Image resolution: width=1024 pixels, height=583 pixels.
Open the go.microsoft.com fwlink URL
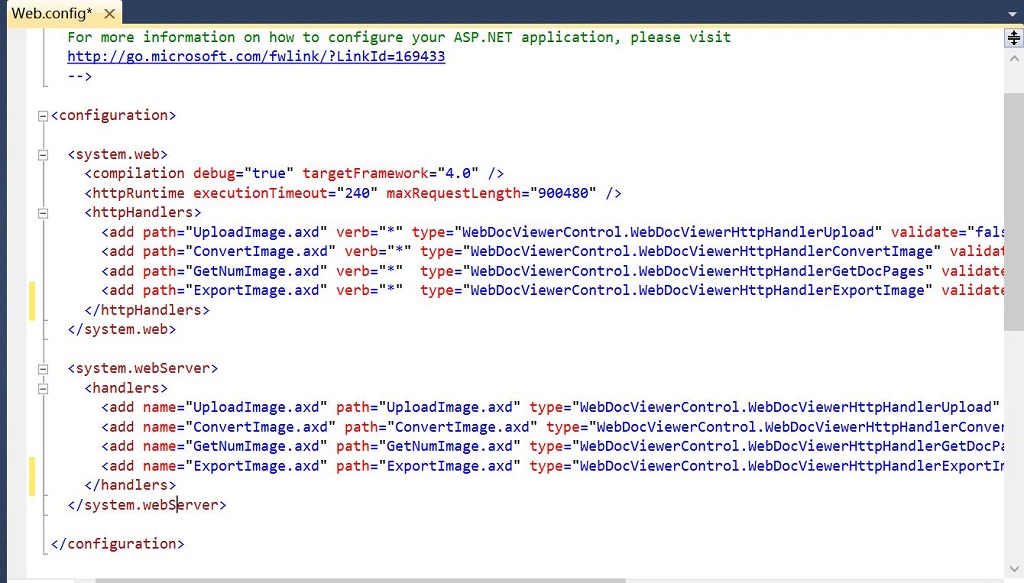(x=256, y=57)
